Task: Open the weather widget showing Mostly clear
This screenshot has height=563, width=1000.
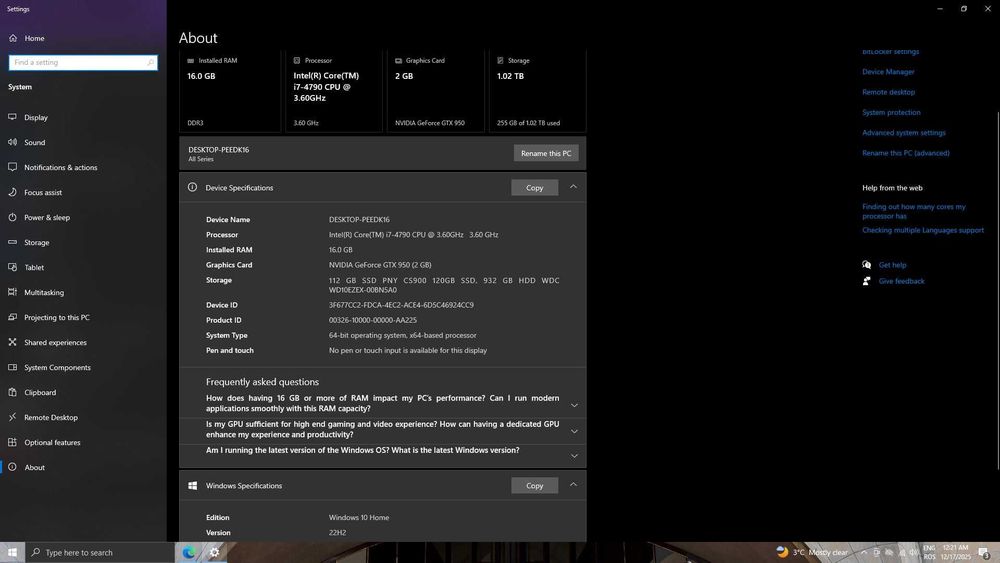Action: coord(812,553)
